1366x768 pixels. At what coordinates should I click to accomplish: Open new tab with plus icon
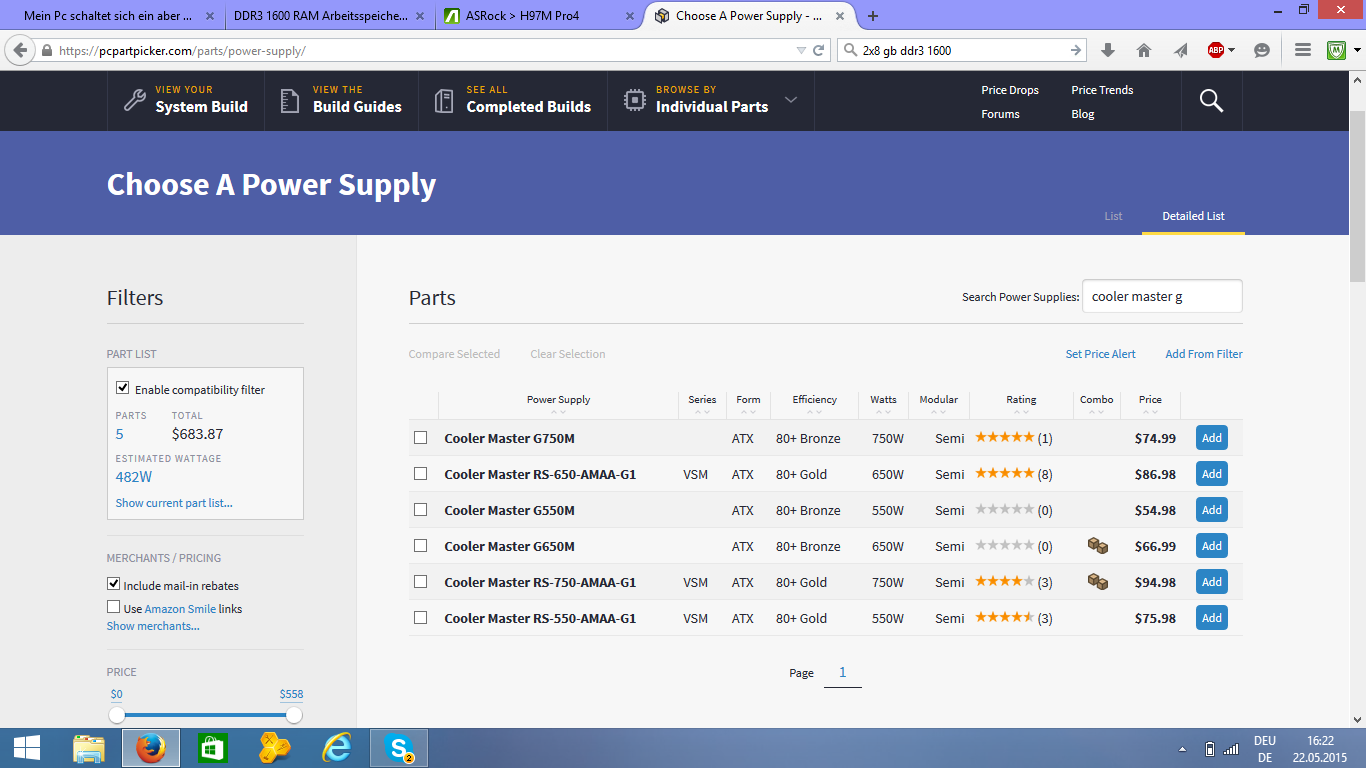[873, 16]
